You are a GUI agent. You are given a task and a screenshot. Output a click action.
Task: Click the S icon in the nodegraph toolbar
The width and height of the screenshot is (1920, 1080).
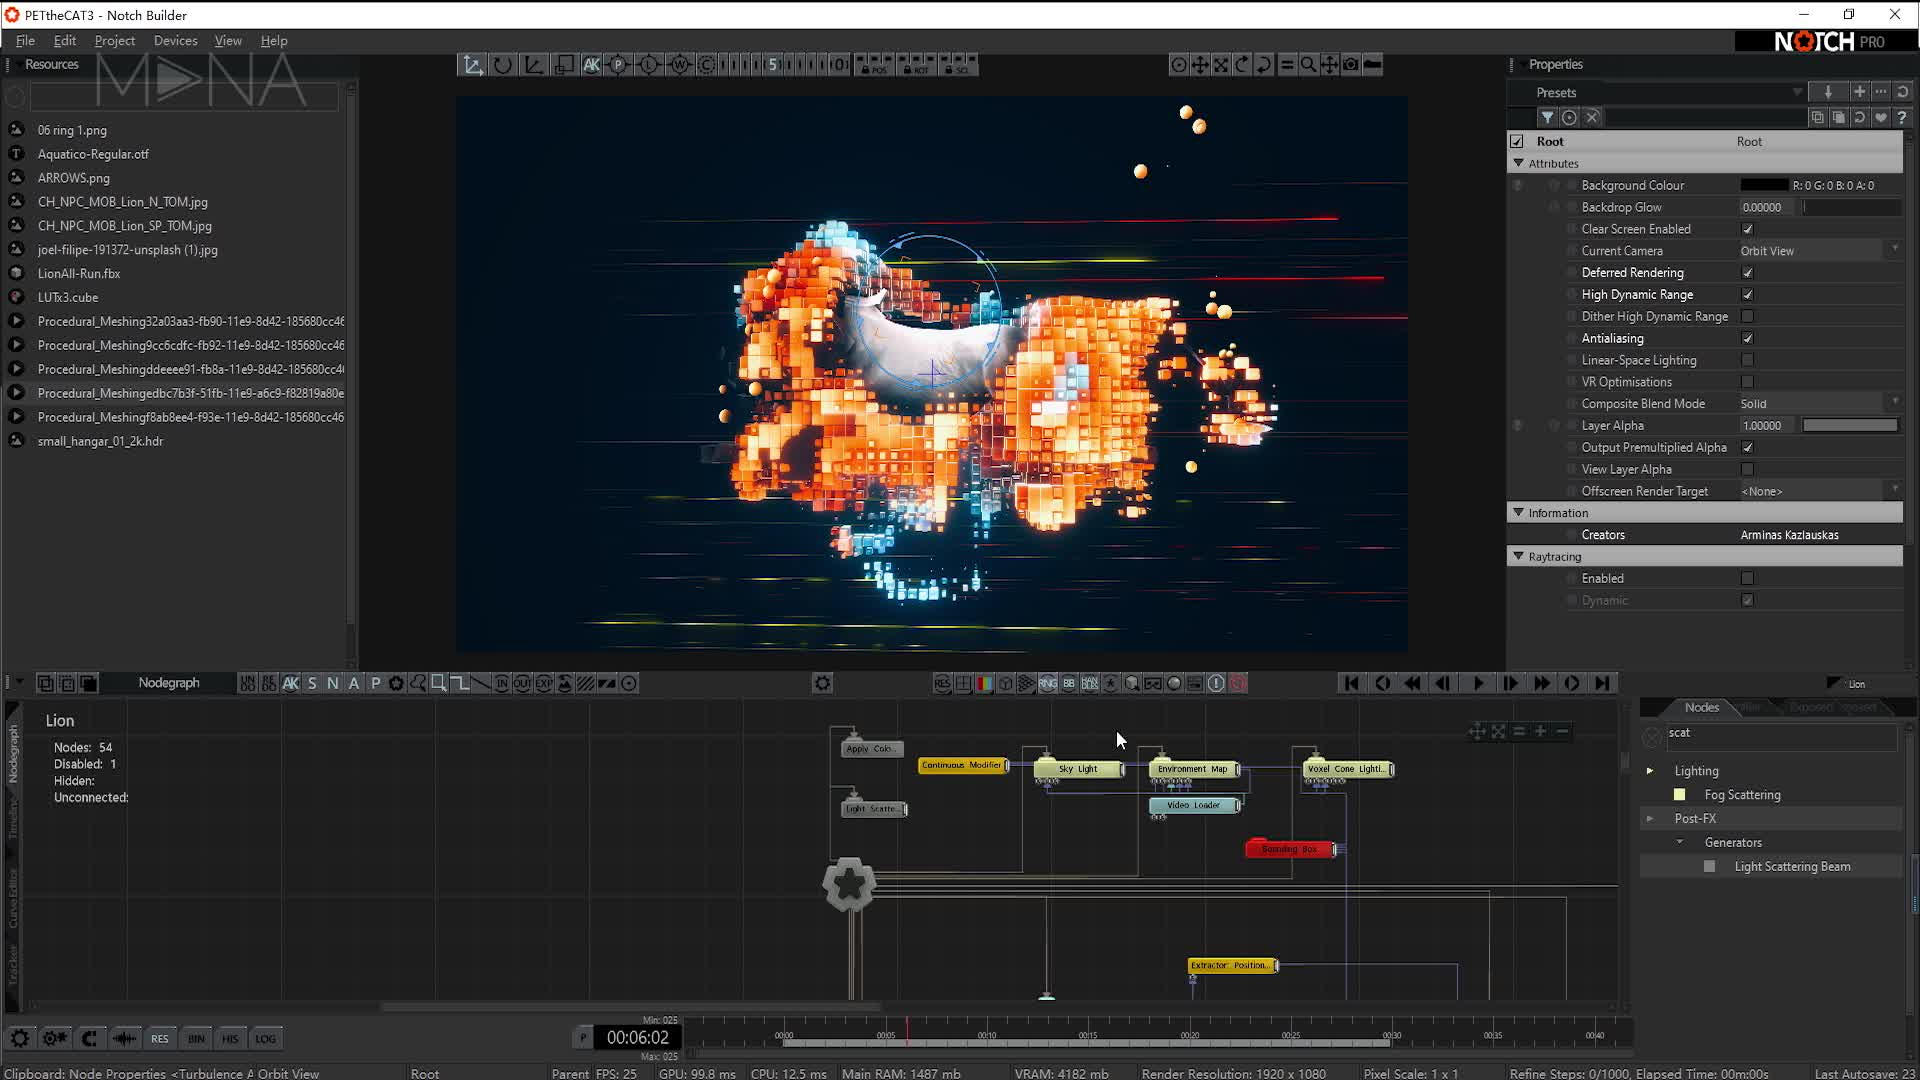coord(312,683)
